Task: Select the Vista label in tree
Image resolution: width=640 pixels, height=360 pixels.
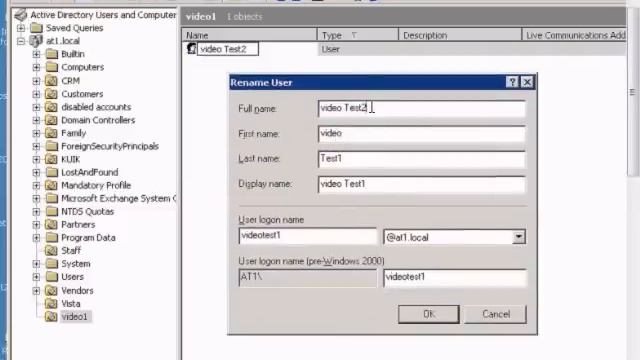Action: 71,303
